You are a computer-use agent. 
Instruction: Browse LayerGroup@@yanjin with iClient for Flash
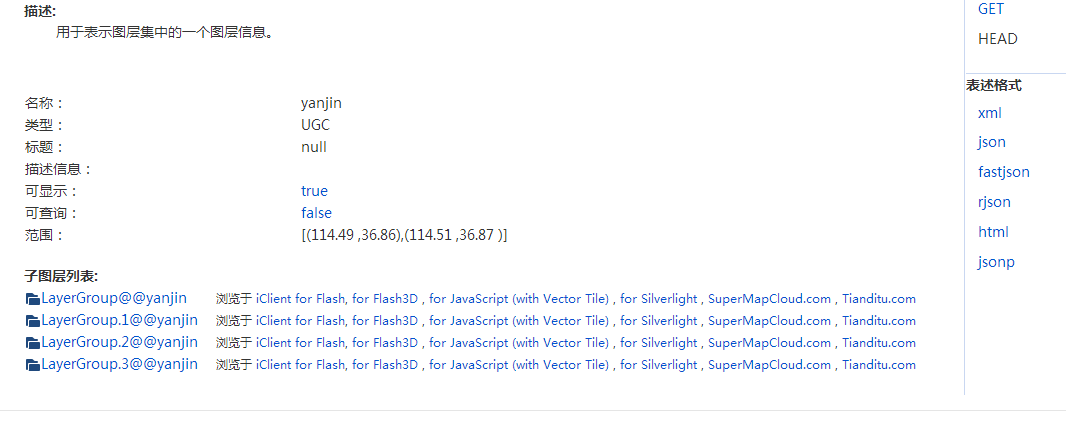[x=302, y=299]
